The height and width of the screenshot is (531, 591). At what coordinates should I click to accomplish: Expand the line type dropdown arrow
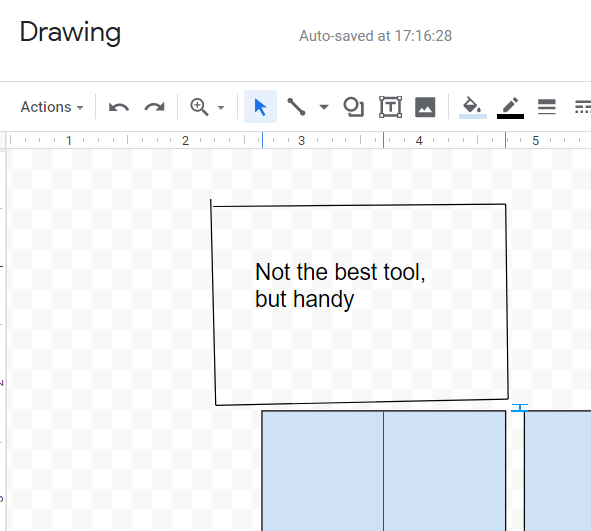(x=324, y=107)
